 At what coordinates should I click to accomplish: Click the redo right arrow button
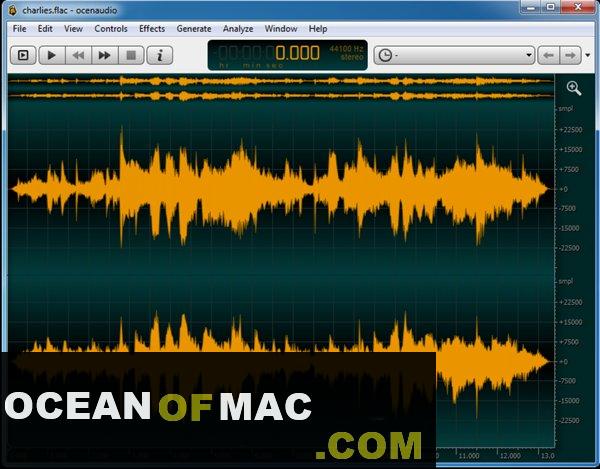tap(570, 55)
